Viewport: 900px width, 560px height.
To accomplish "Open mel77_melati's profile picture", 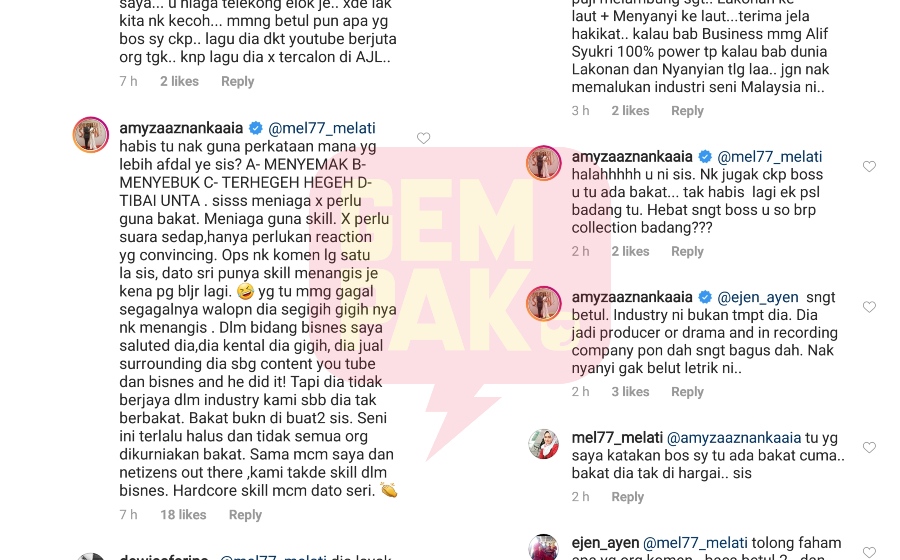I will (x=544, y=444).
